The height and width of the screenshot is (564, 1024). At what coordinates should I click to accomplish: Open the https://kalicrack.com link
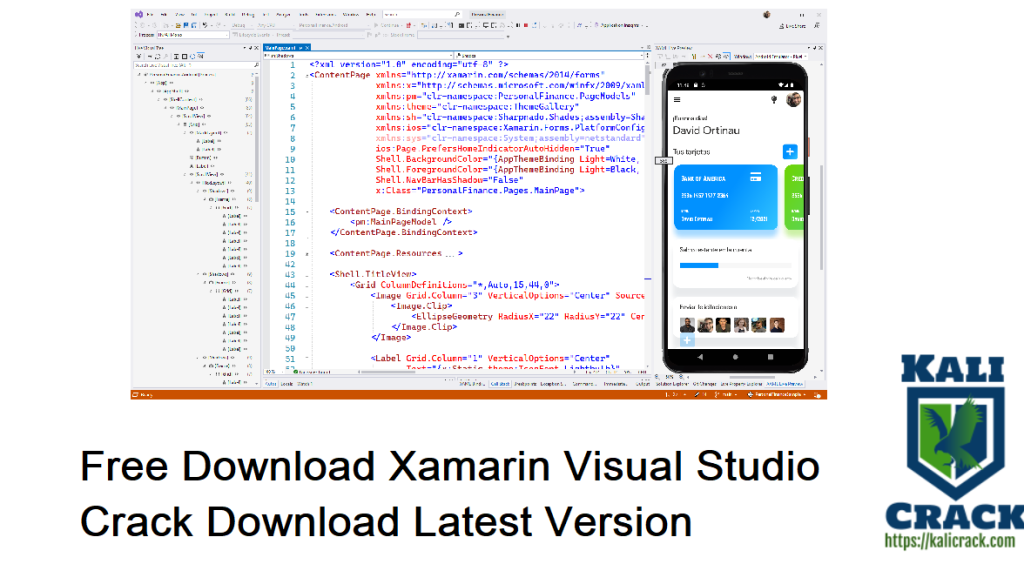coord(950,540)
